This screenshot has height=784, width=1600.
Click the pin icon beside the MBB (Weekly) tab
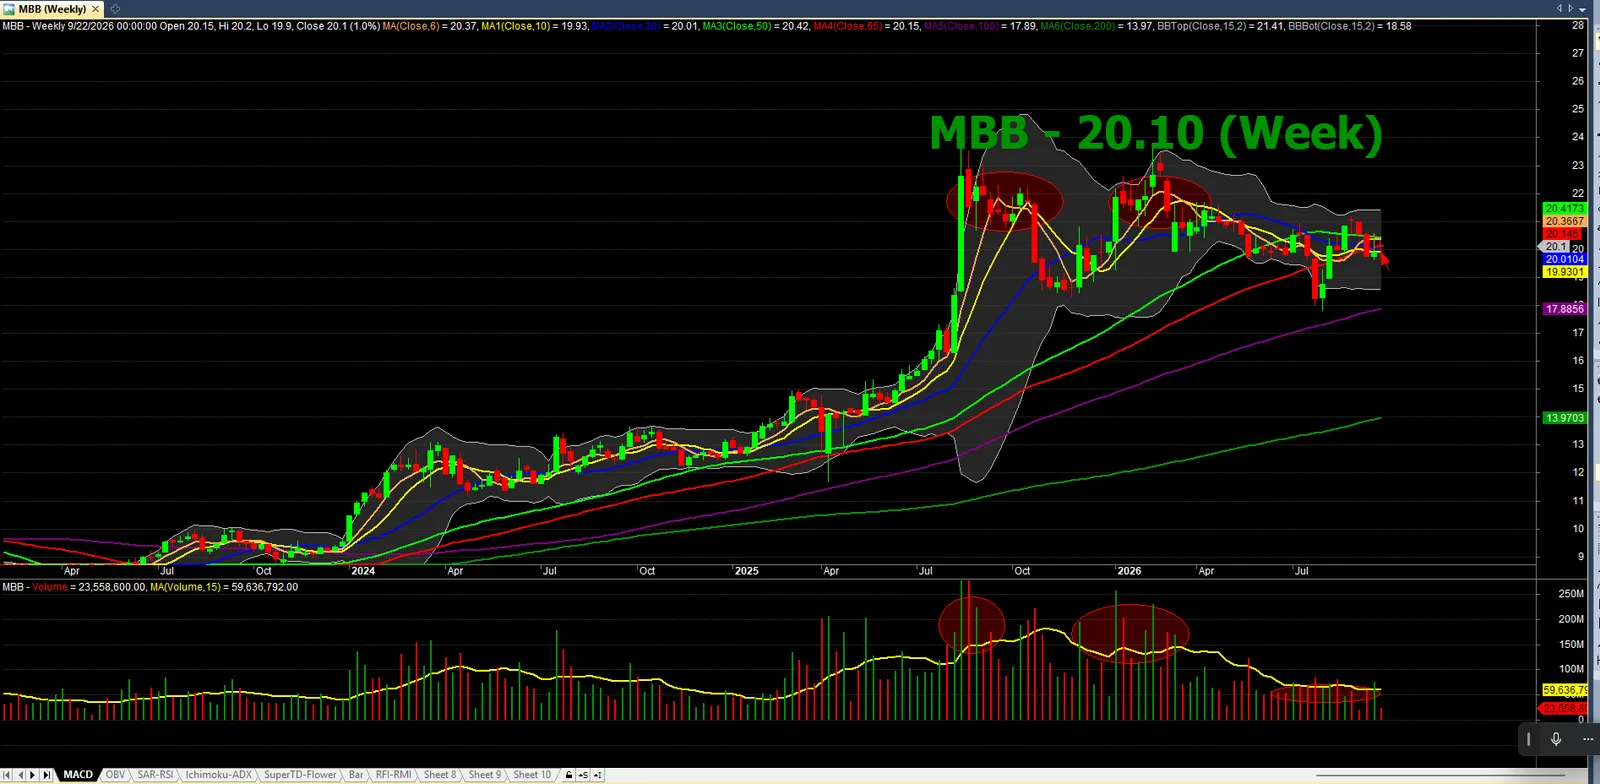pos(115,9)
